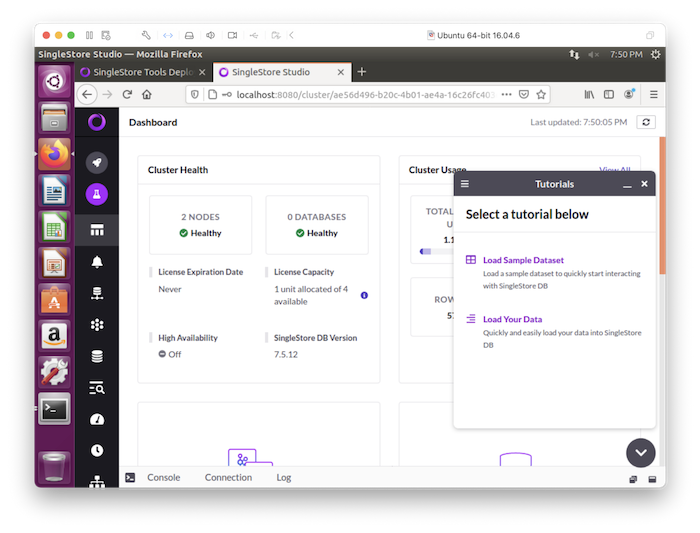Viewport: 700px width, 533px height.
Task: Open LibreOffice Calc in the launcher
Action: [54, 227]
